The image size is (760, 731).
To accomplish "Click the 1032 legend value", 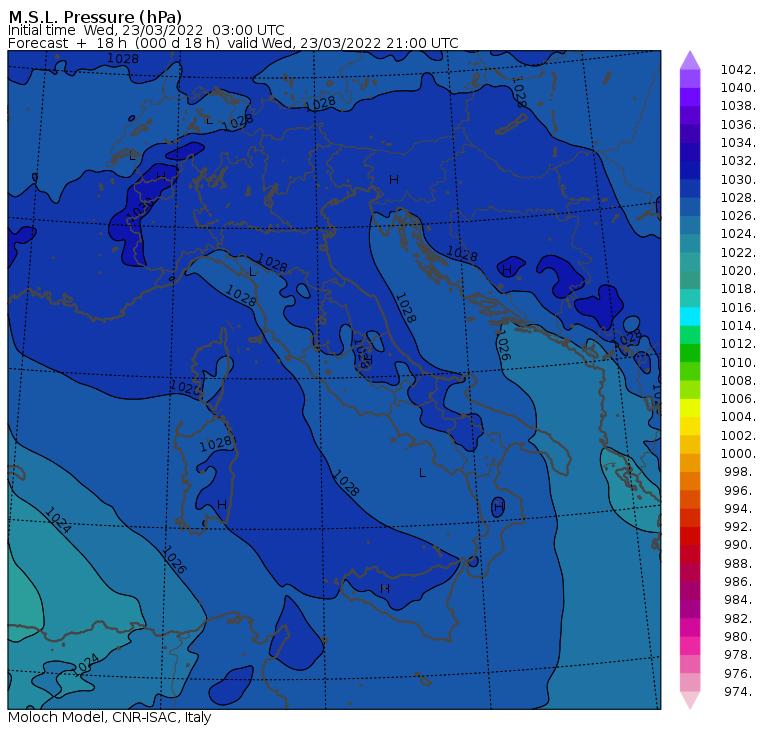I will 738,161.
